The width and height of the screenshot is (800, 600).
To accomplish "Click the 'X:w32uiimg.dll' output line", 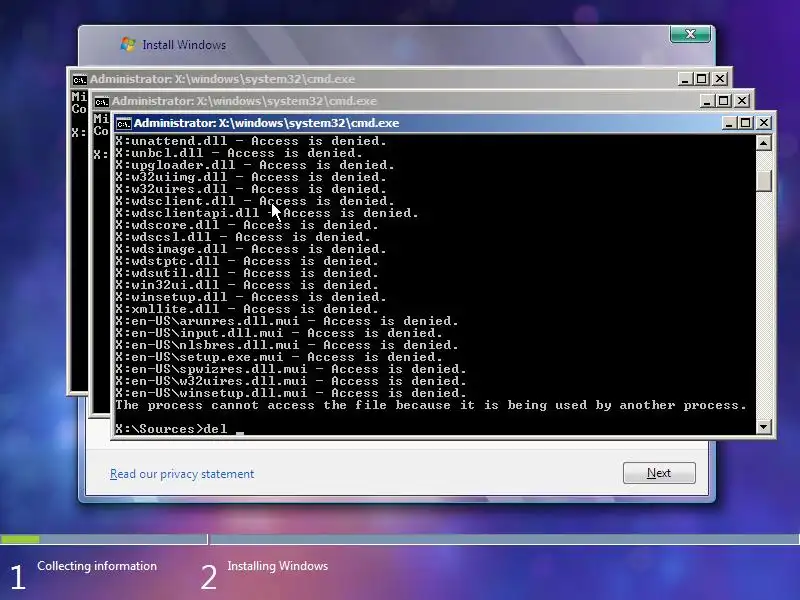I will point(251,177).
